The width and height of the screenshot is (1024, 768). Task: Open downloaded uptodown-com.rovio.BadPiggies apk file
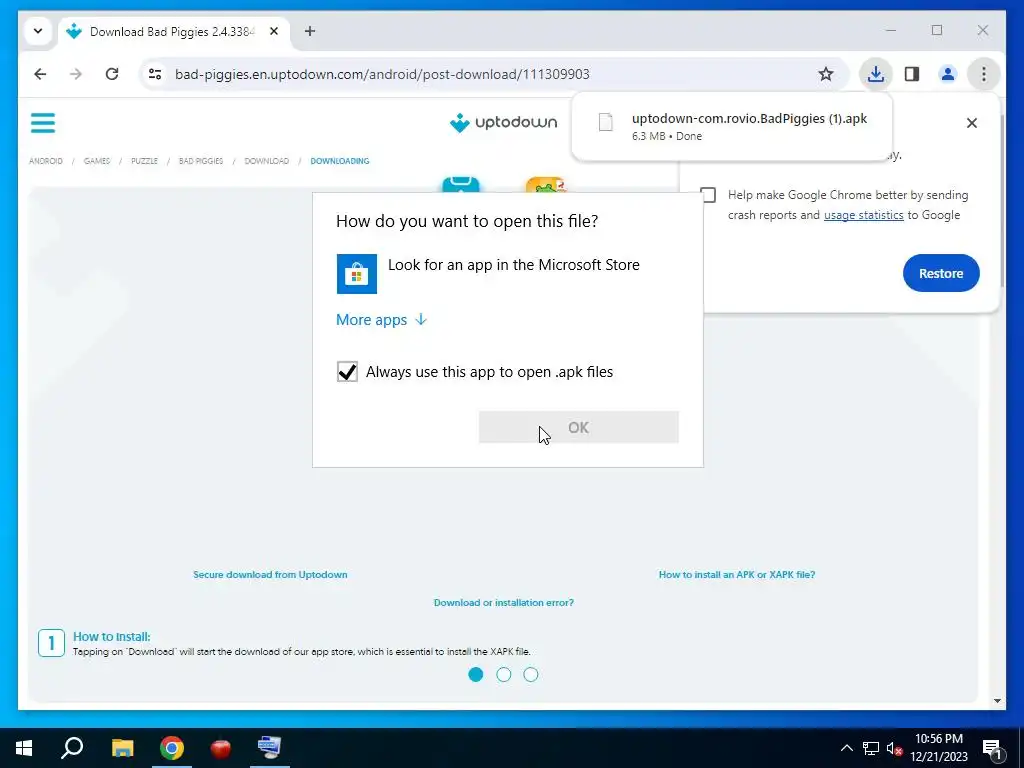(731, 126)
